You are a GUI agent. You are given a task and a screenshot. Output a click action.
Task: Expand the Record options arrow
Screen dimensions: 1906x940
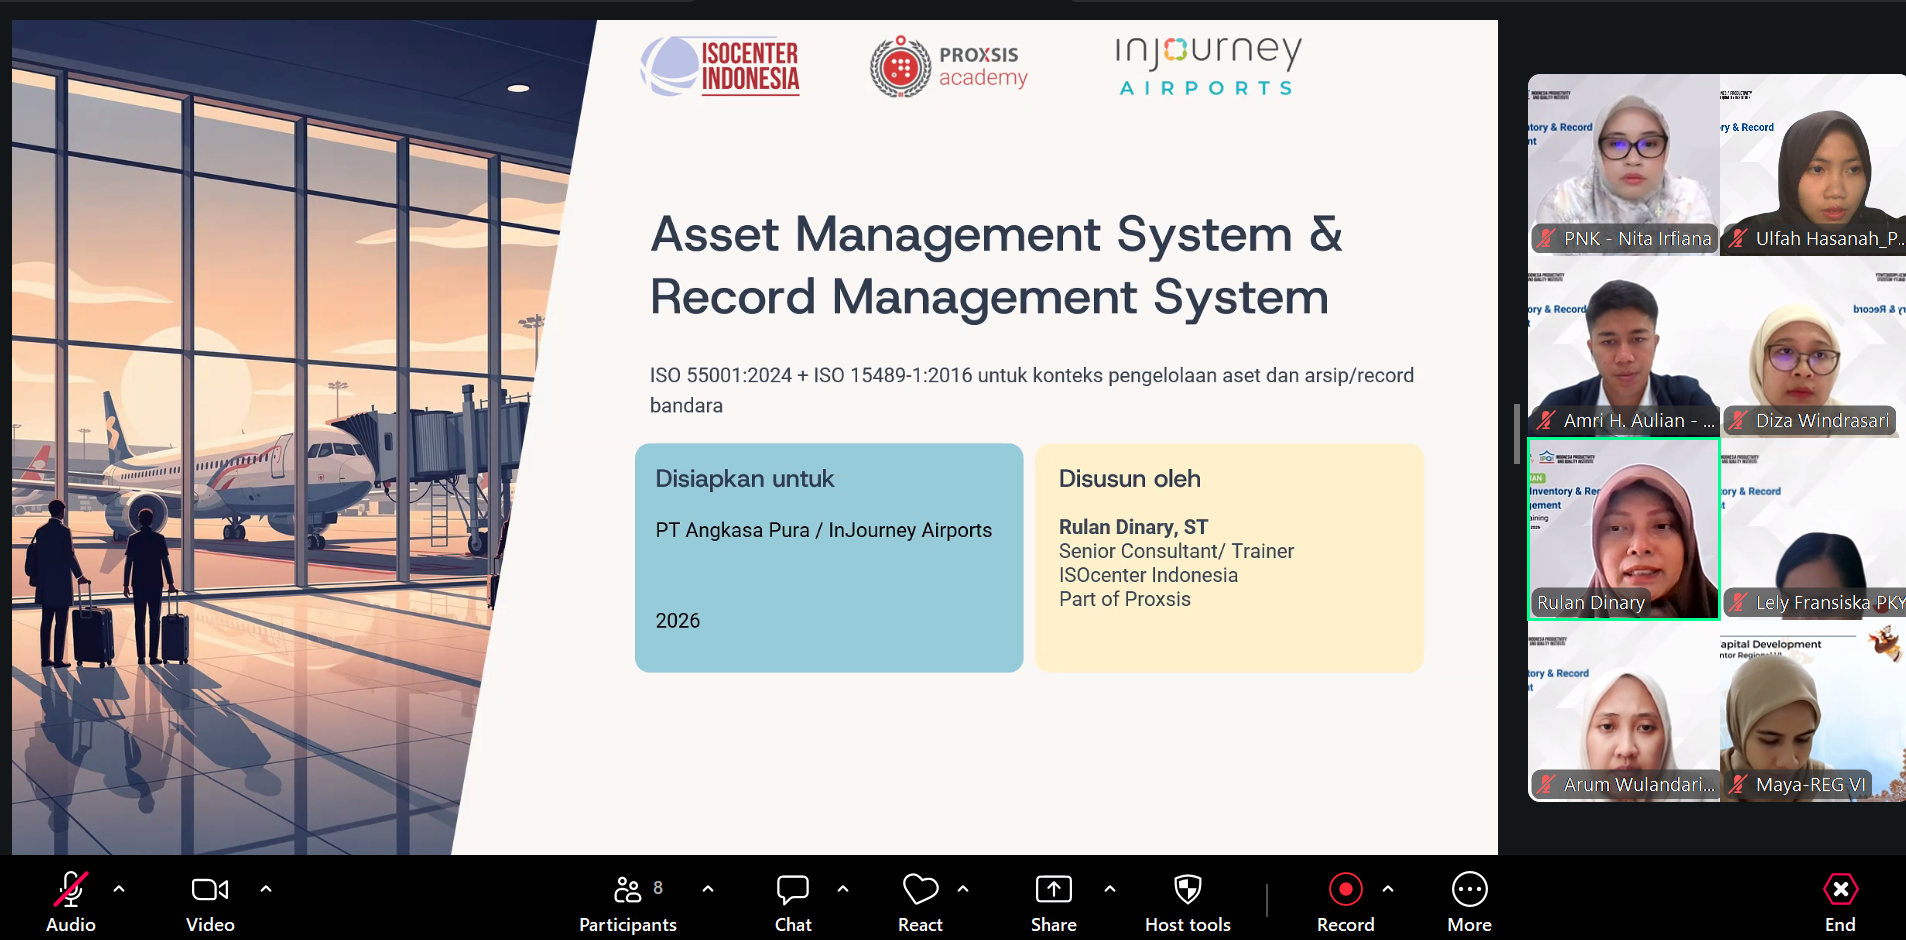[1388, 888]
